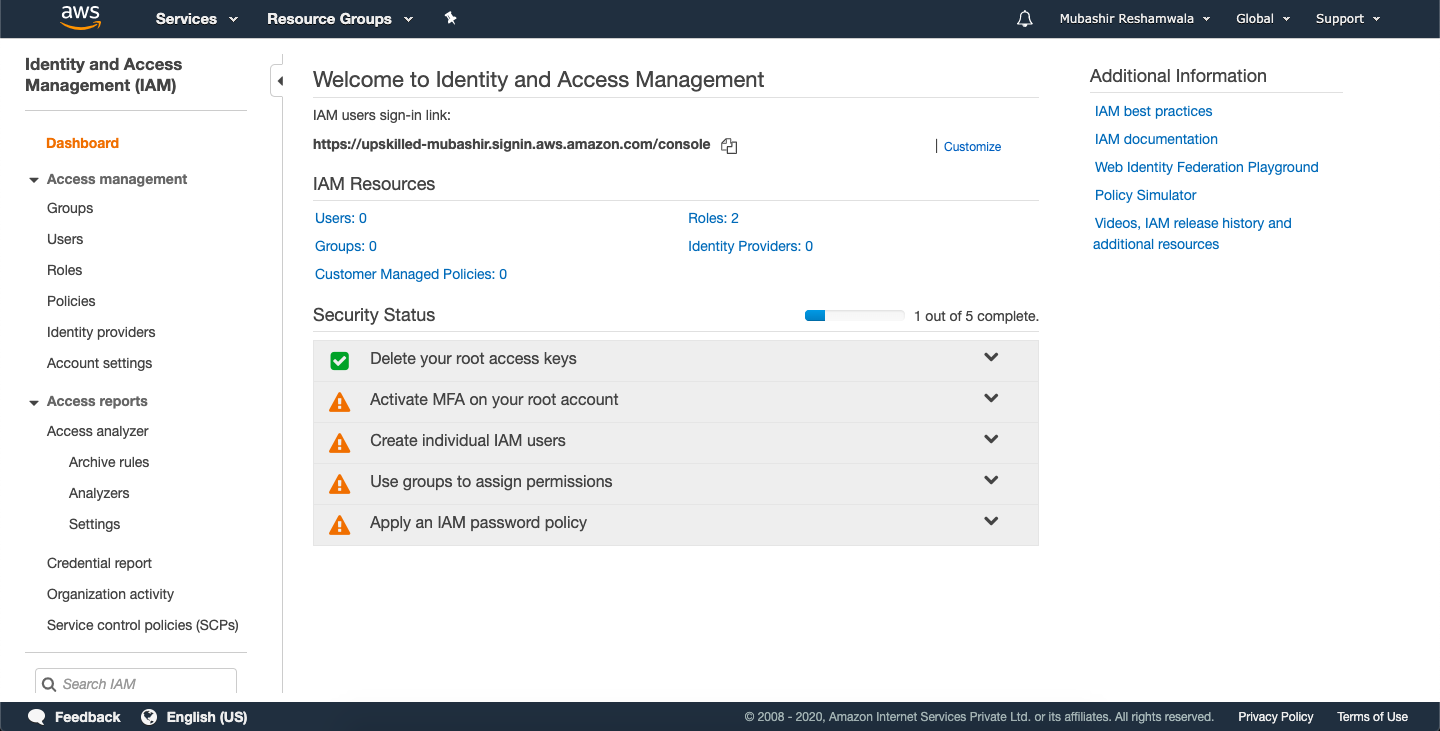Image resolution: width=1440 pixels, height=731 pixels.
Task: Click into the Search IAM field
Action: pyautogui.click(x=136, y=683)
